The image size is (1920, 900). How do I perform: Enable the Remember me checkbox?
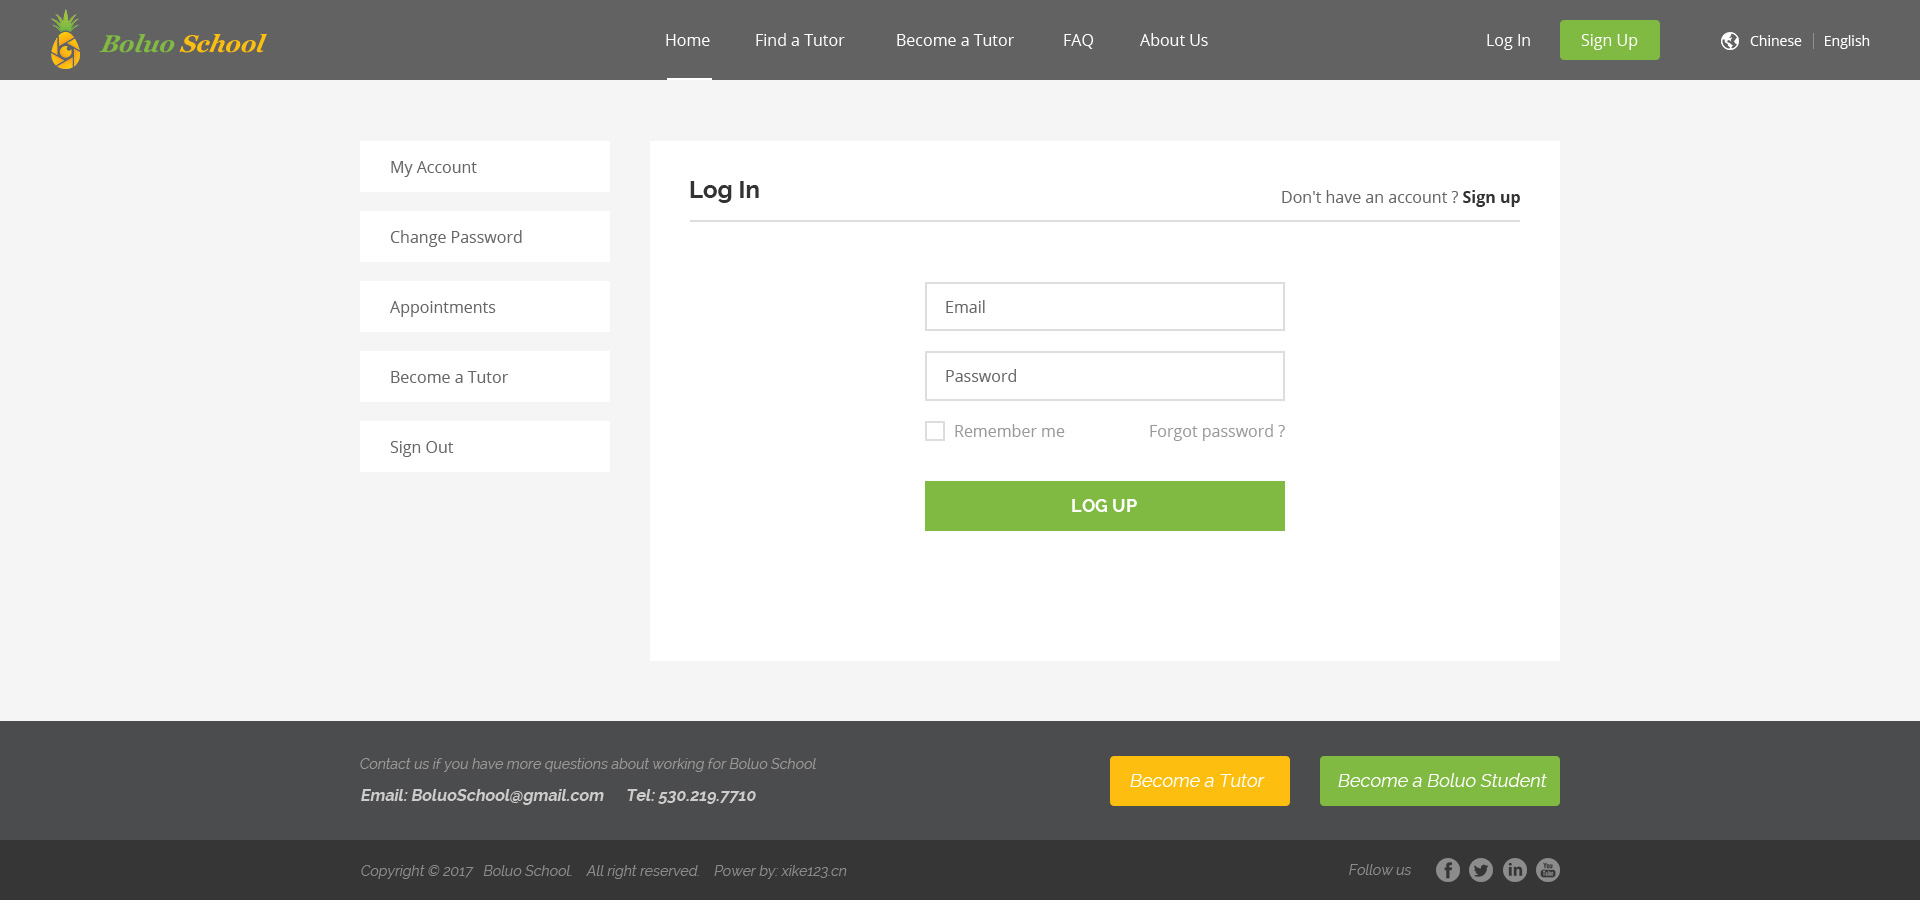tap(935, 431)
